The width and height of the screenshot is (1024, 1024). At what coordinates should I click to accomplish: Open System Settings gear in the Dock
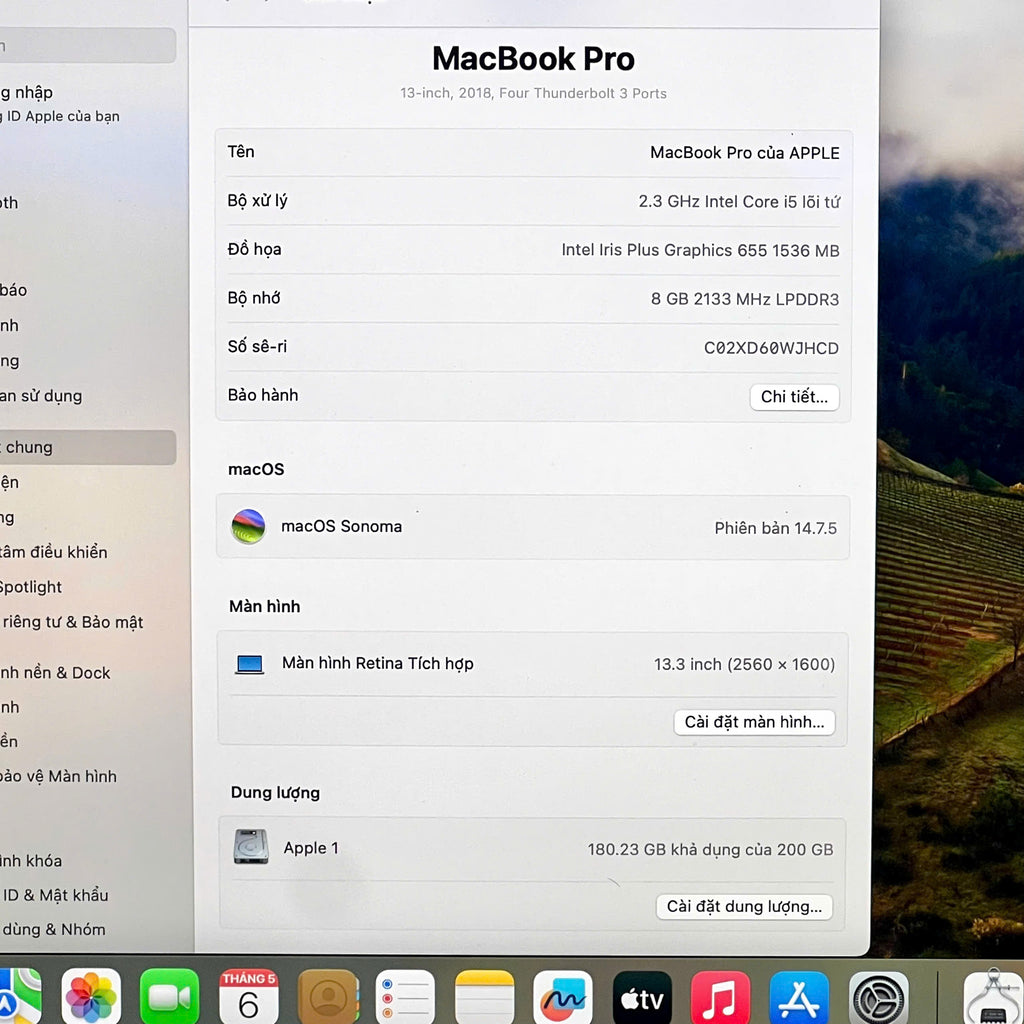coord(878,997)
